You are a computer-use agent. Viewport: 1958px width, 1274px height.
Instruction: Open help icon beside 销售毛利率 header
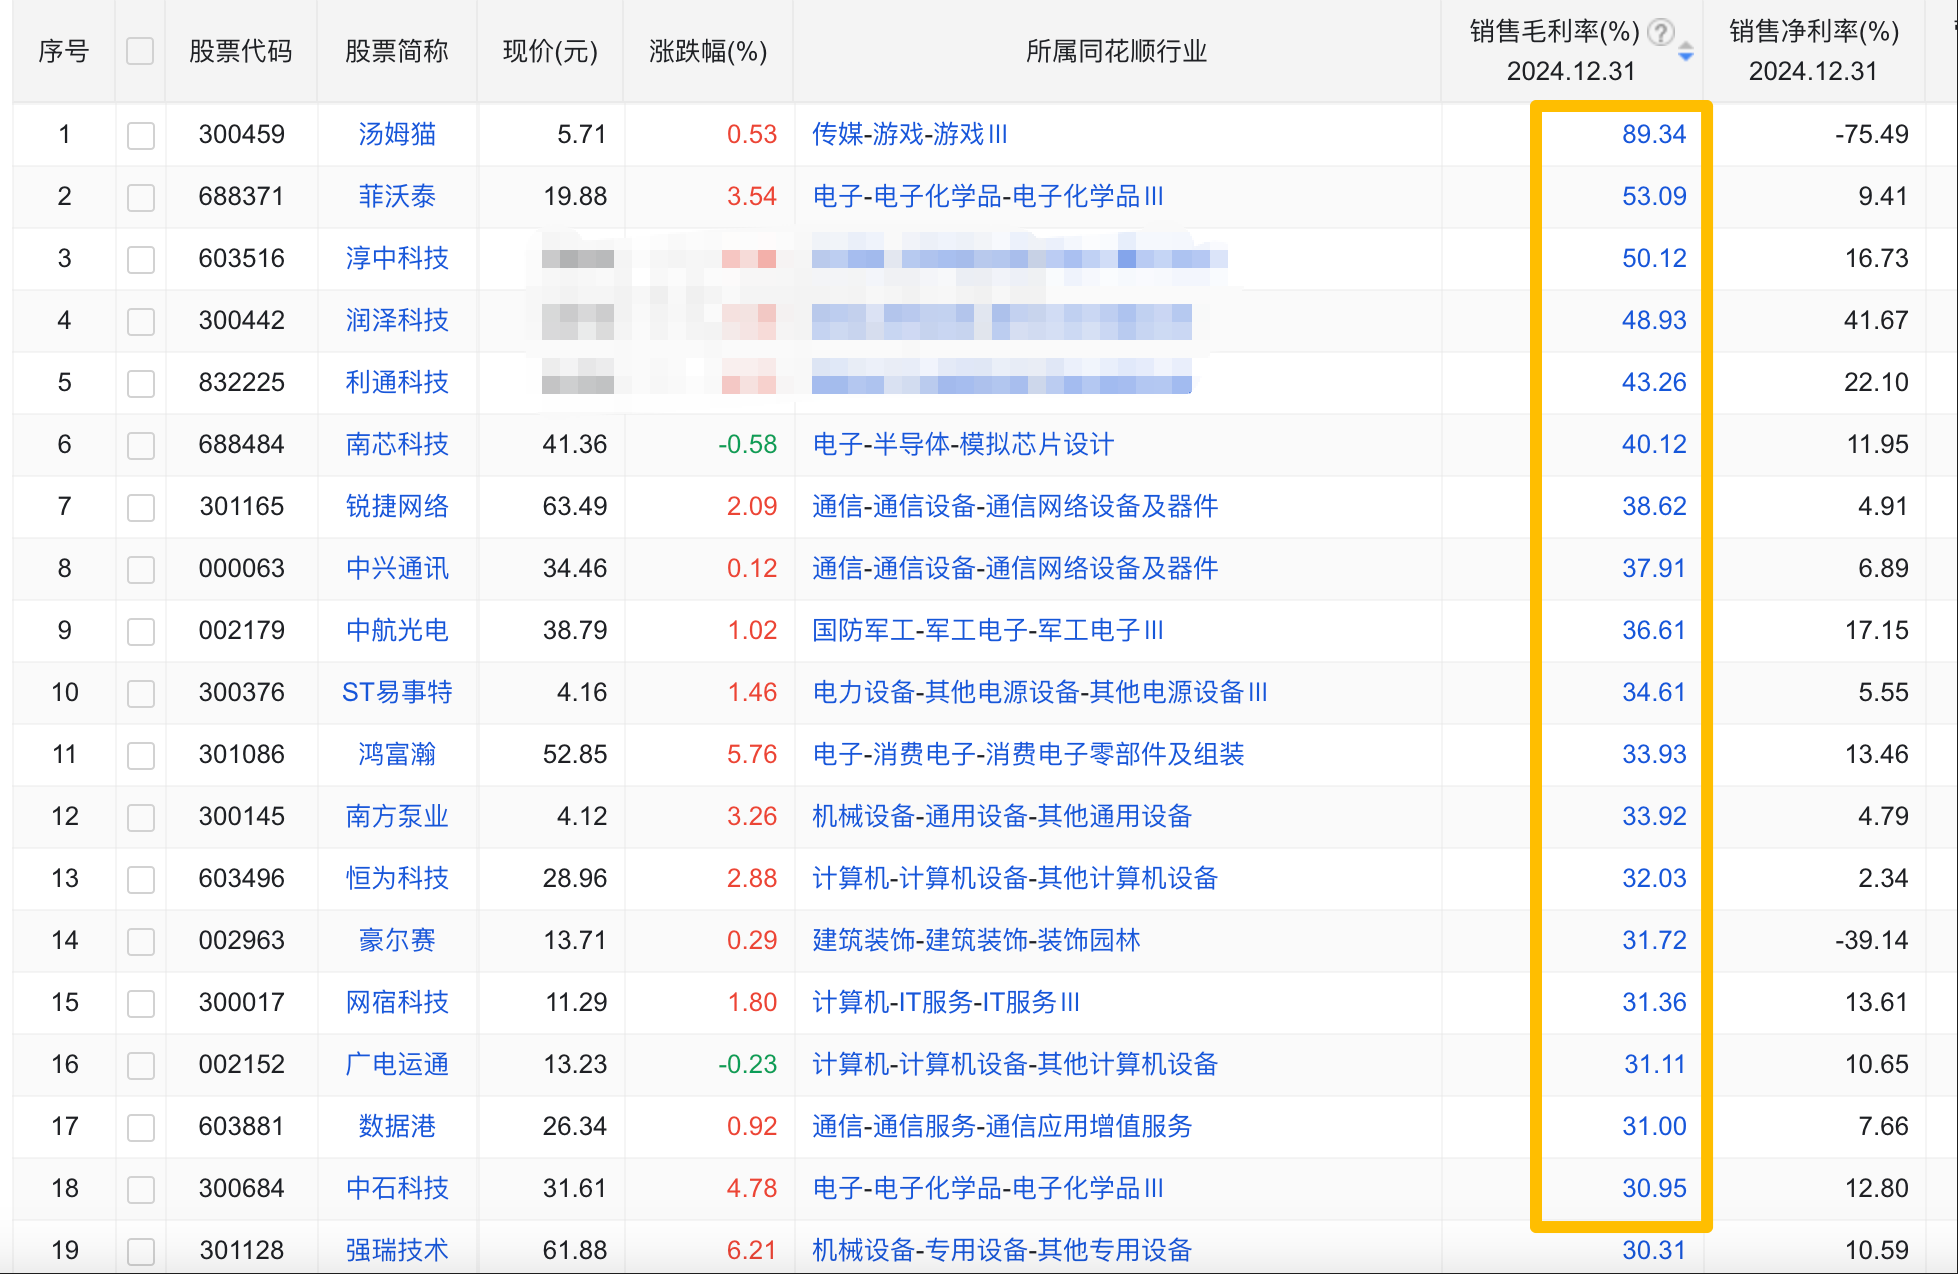tap(1661, 32)
